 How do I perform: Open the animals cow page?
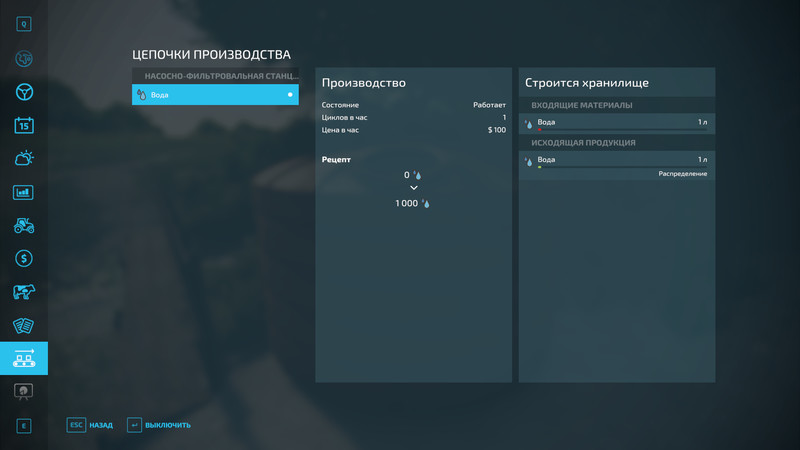24,292
